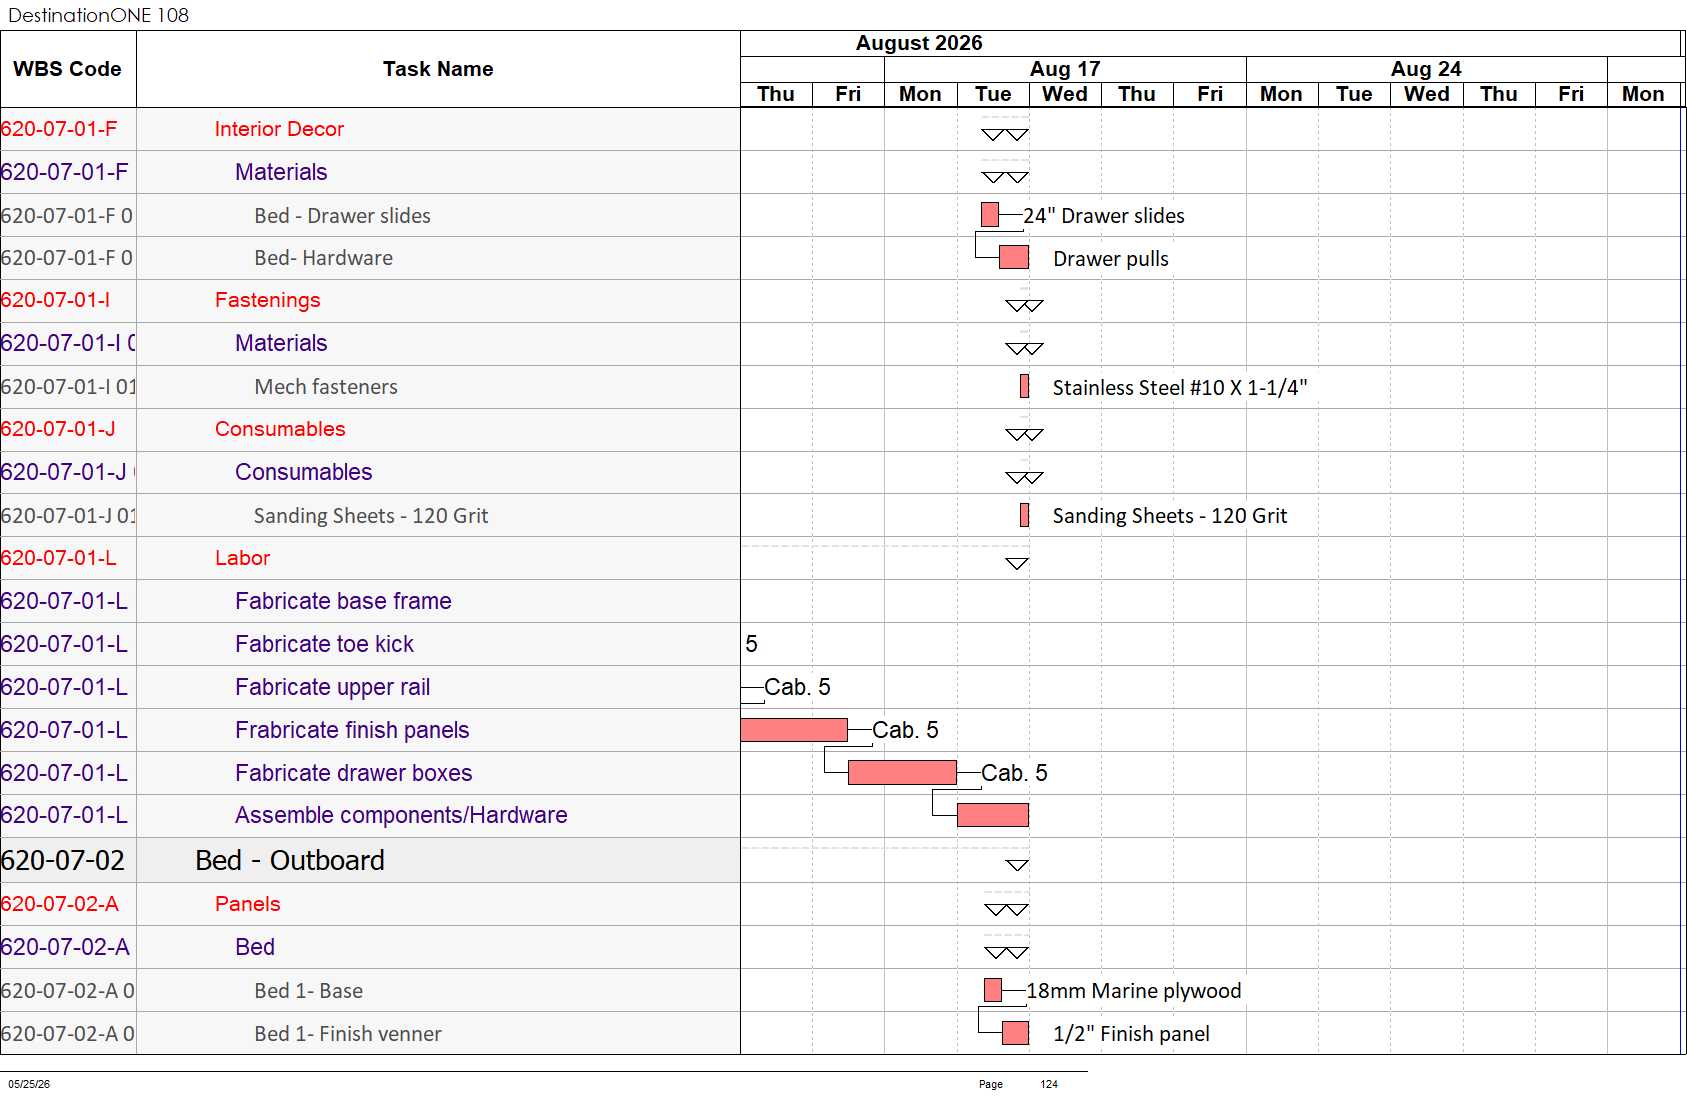
Task: Select the Bed - Outboard task name
Action: tap(290, 860)
